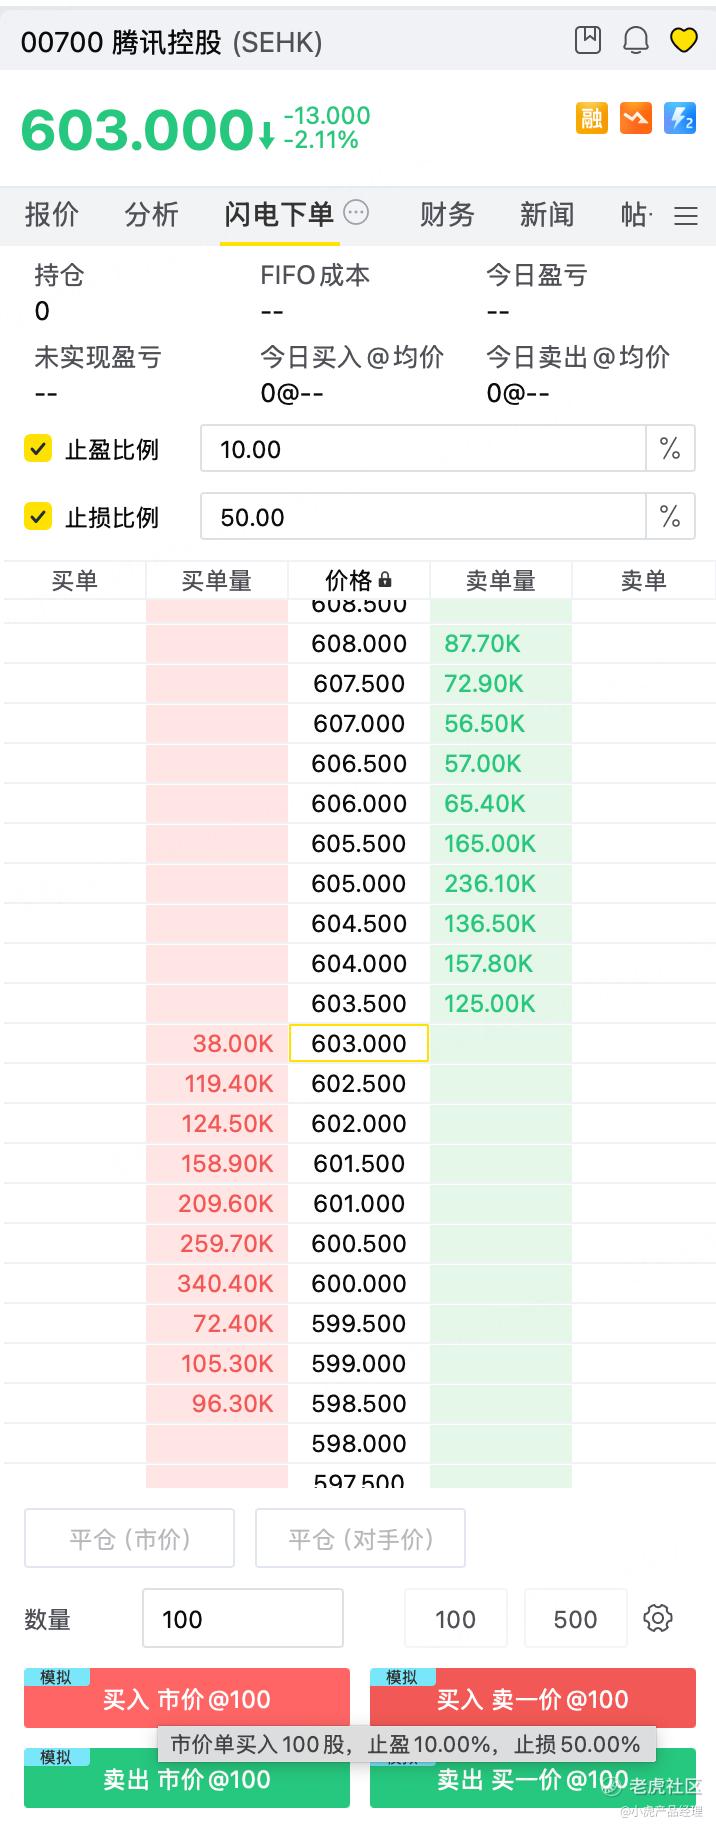This screenshot has height=1828, width=716.
Task: Switch to the 报价 tab
Action: click(52, 214)
